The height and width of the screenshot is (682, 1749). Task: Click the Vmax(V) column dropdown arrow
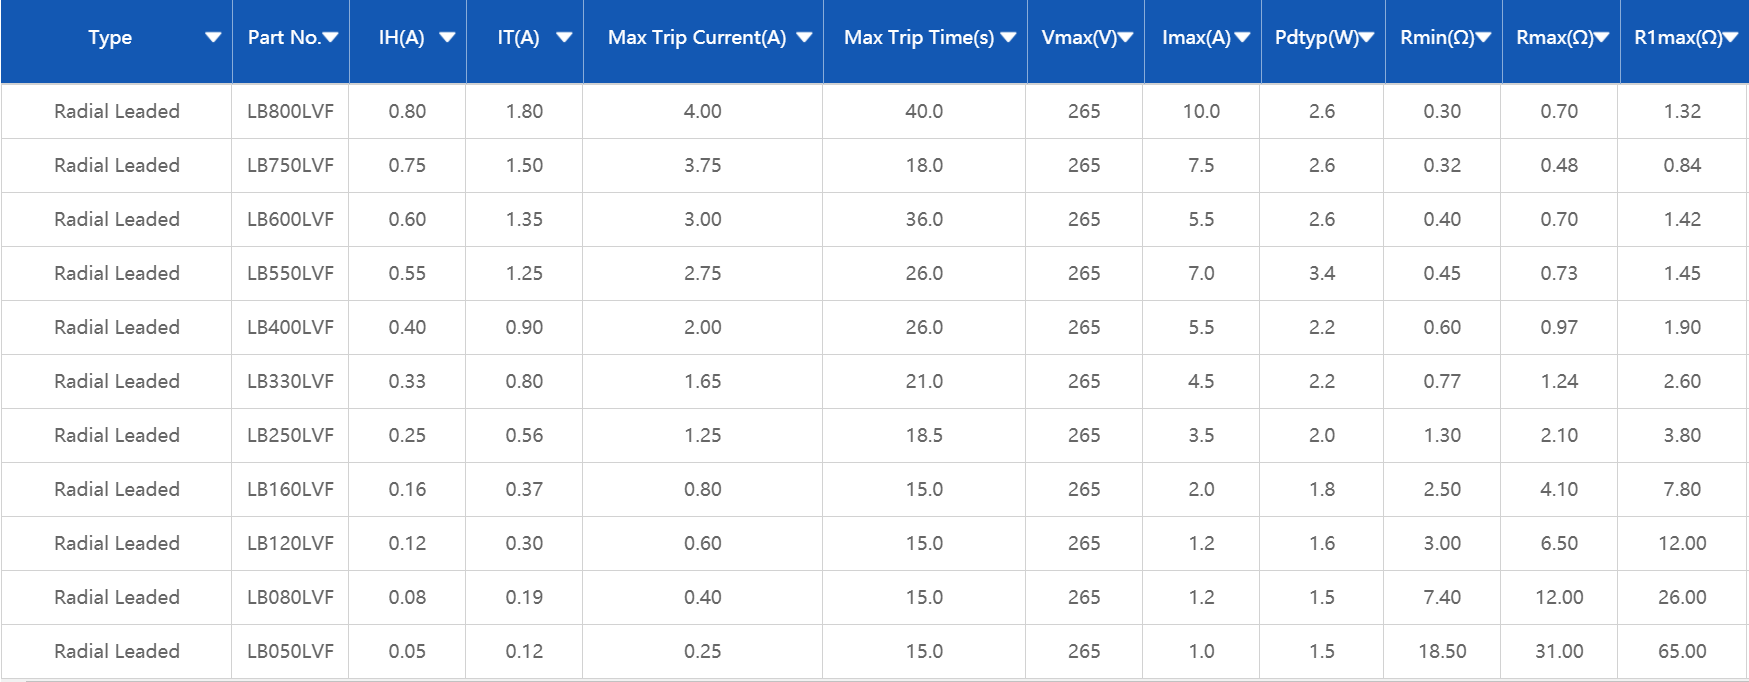(x=1126, y=38)
